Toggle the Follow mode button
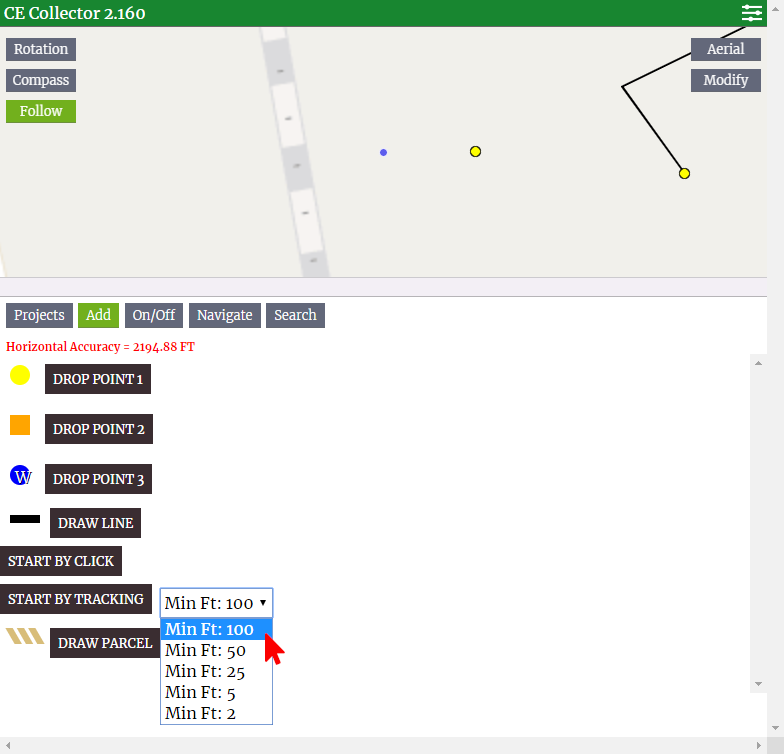 pos(41,111)
